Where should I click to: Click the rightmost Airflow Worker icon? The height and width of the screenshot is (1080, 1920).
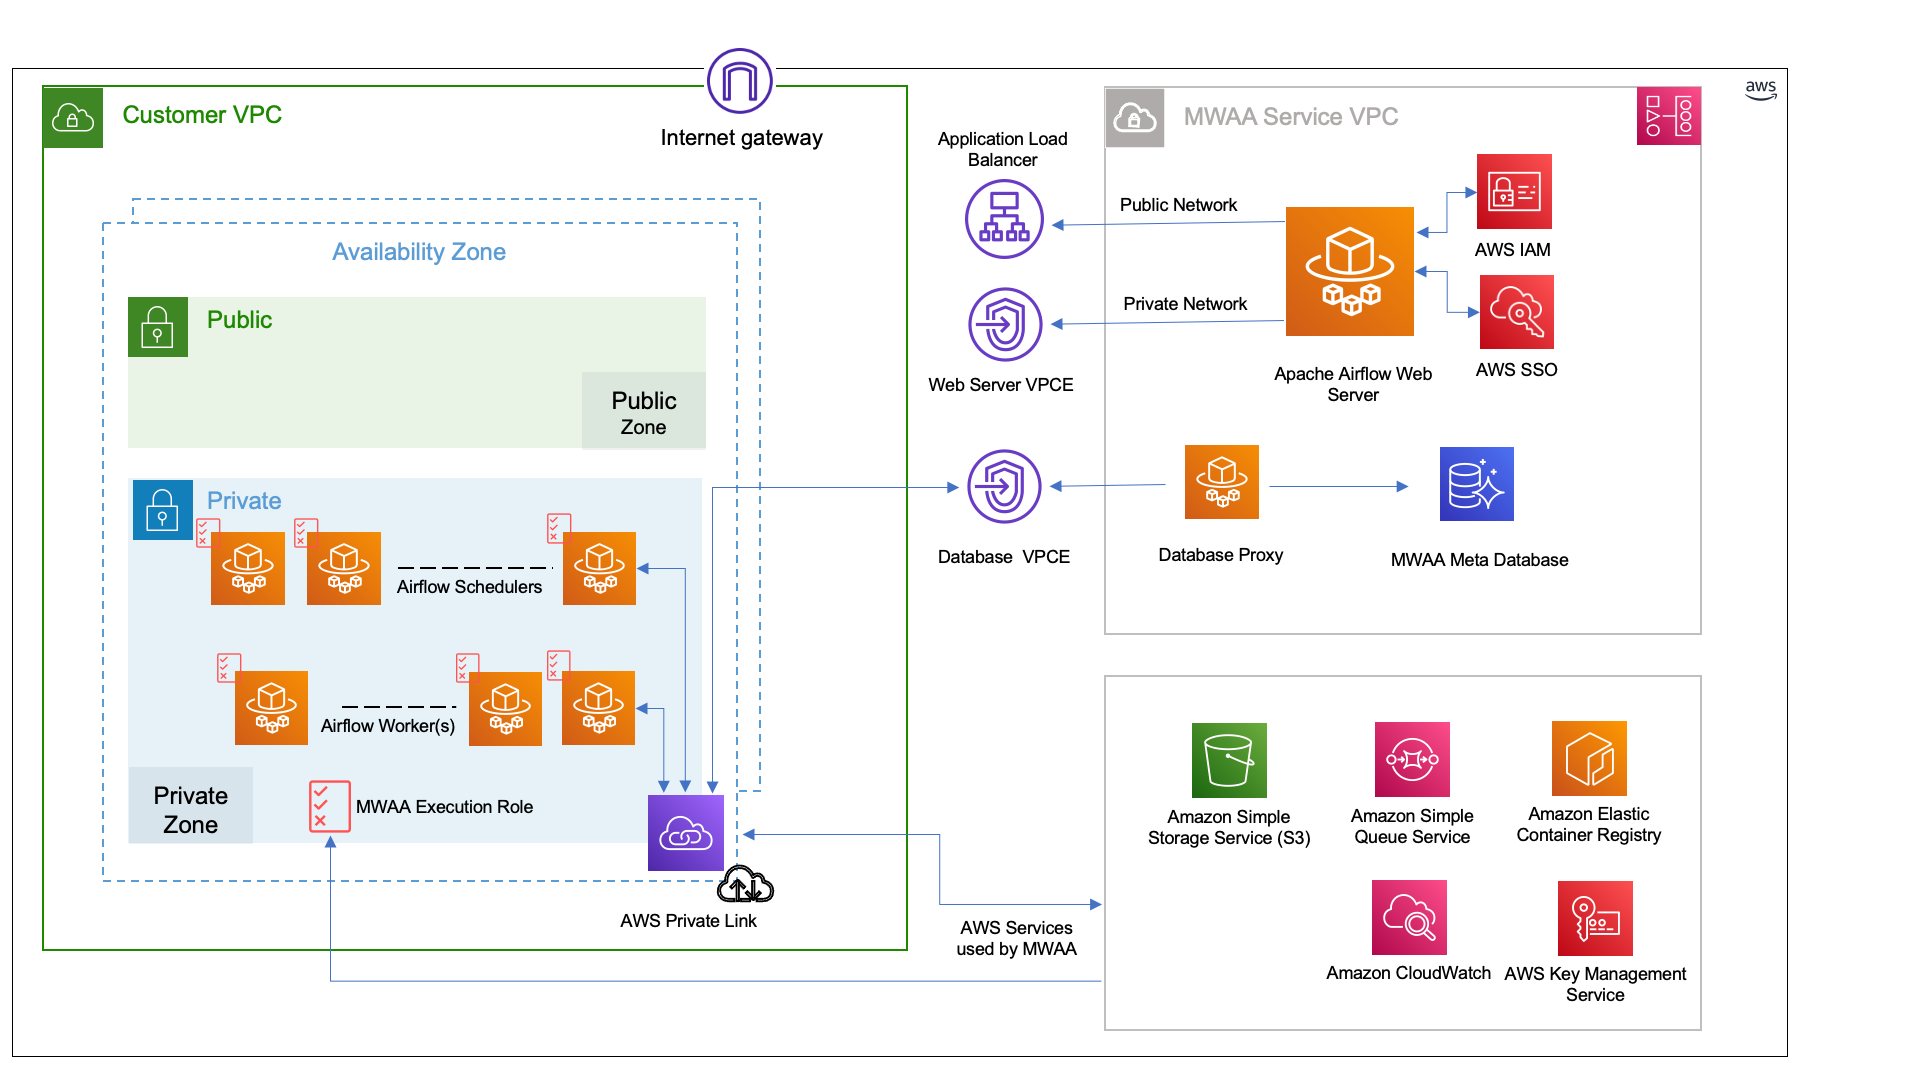click(x=598, y=708)
